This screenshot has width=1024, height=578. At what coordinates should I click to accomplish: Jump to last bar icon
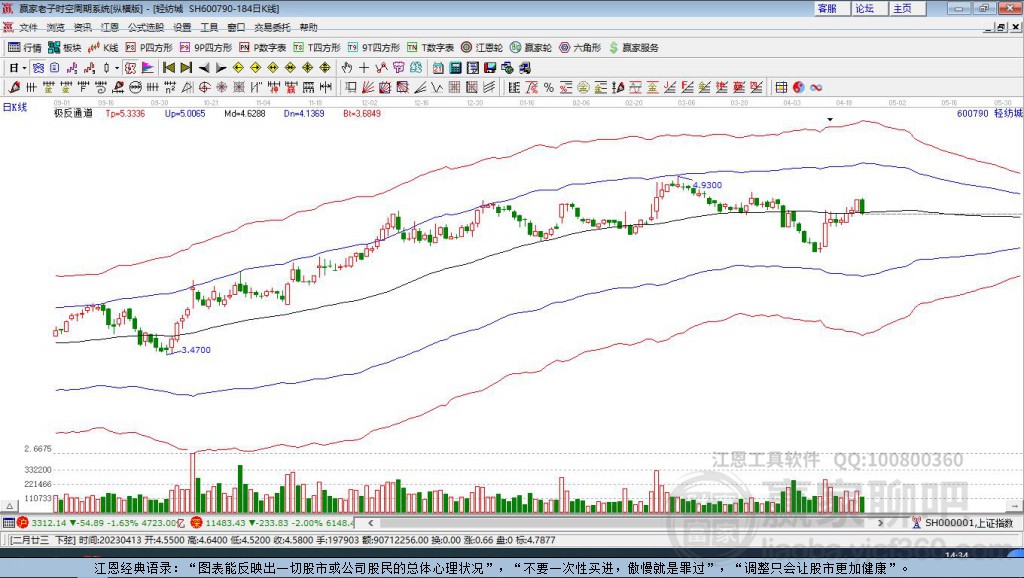(x=186, y=68)
